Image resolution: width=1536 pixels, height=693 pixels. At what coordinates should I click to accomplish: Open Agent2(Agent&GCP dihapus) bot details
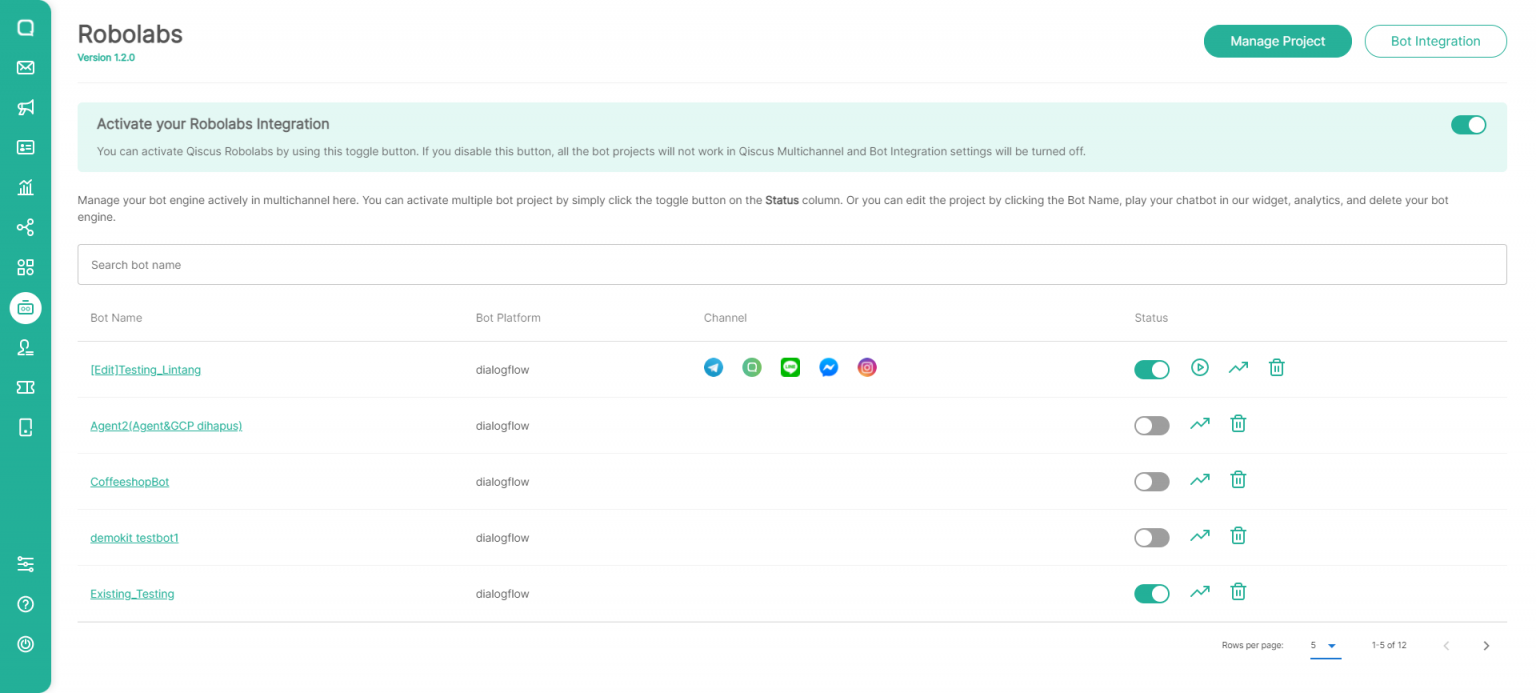pyautogui.click(x=166, y=425)
